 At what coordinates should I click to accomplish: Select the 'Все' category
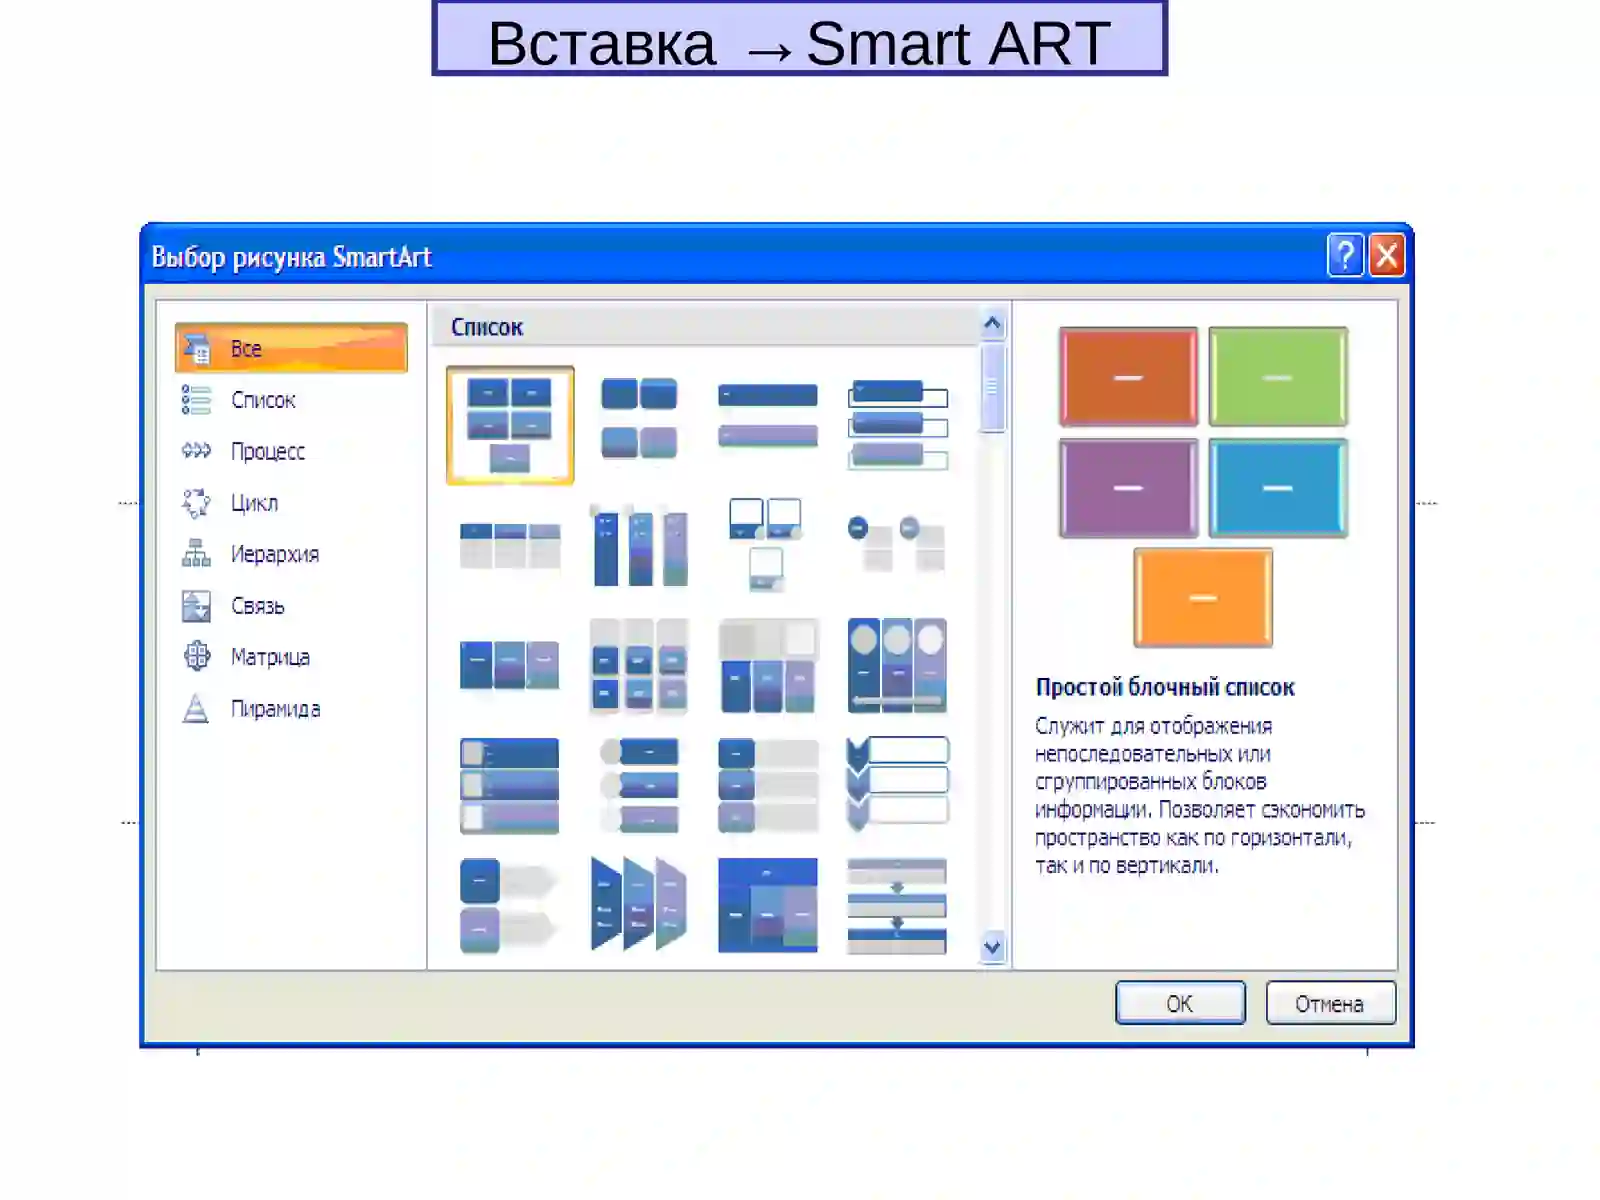click(x=291, y=348)
